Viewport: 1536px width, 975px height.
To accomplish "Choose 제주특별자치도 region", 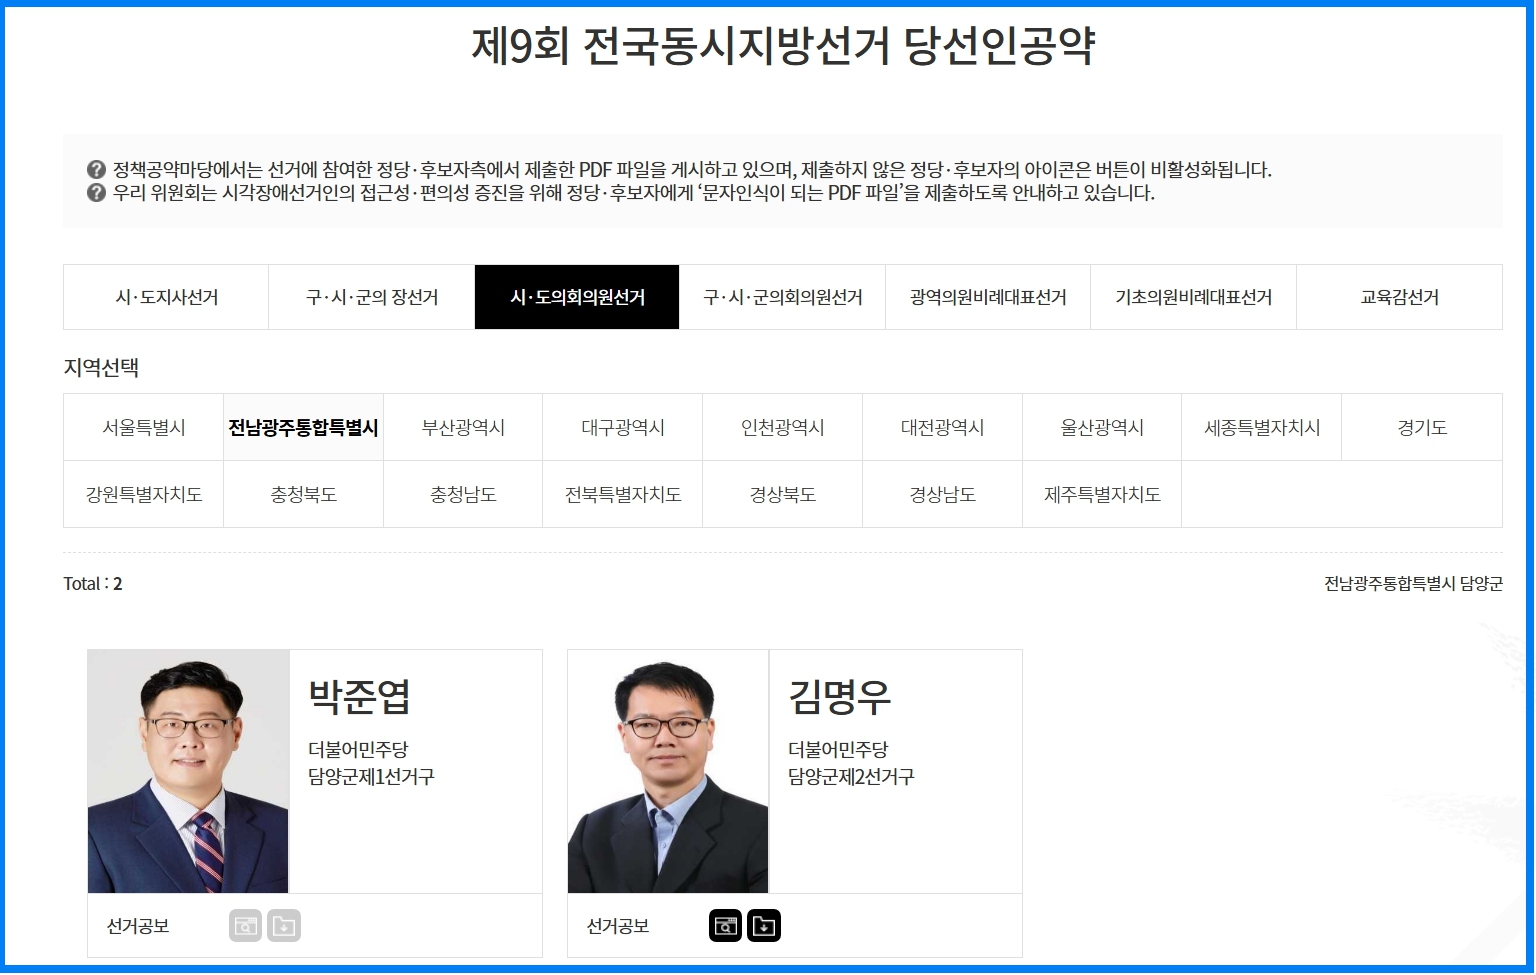I will coord(1102,494).
